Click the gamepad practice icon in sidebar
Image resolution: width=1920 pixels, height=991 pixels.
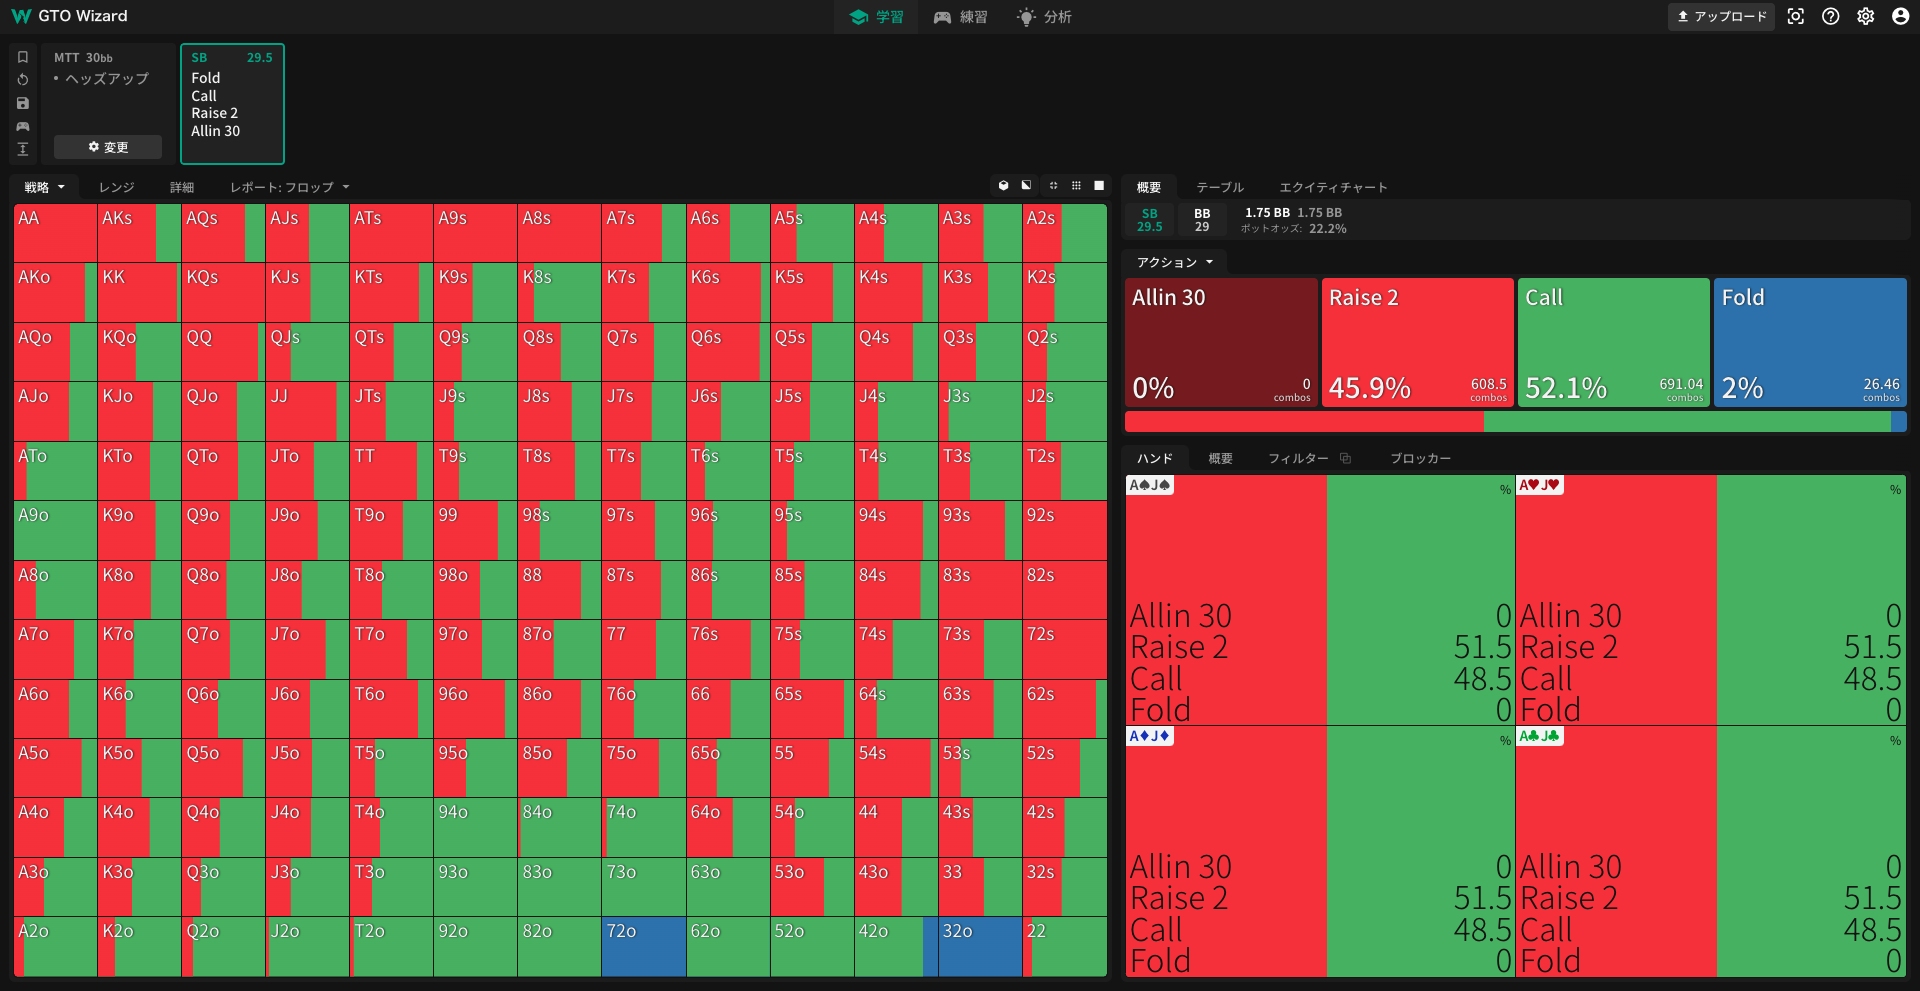tap(23, 126)
